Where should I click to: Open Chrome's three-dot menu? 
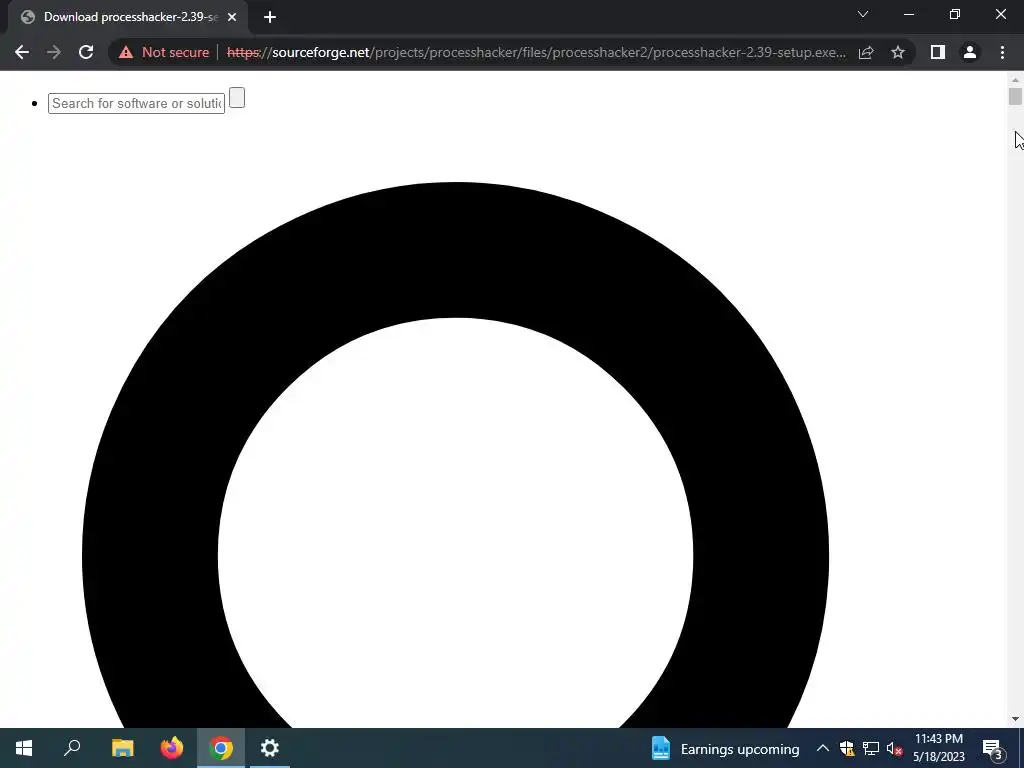1002,52
